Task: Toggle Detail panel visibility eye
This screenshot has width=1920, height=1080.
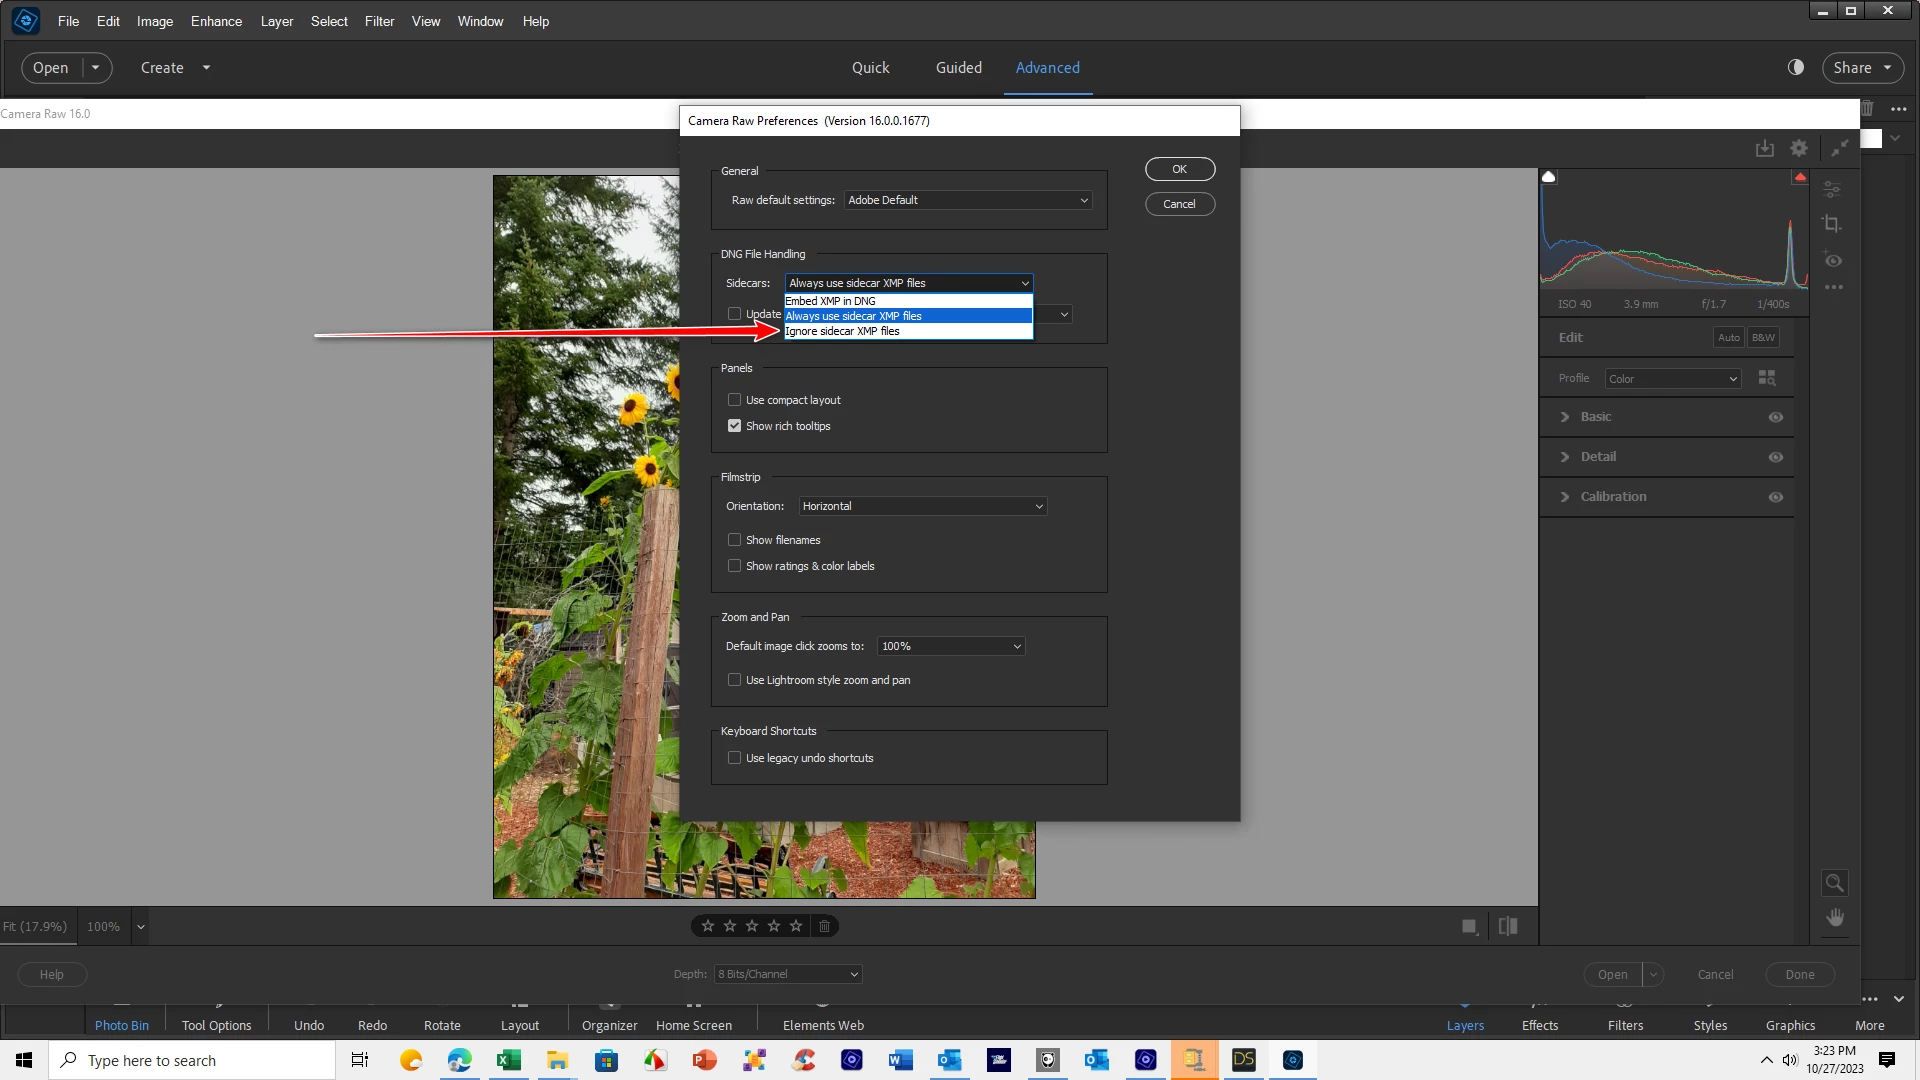Action: point(1775,457)
